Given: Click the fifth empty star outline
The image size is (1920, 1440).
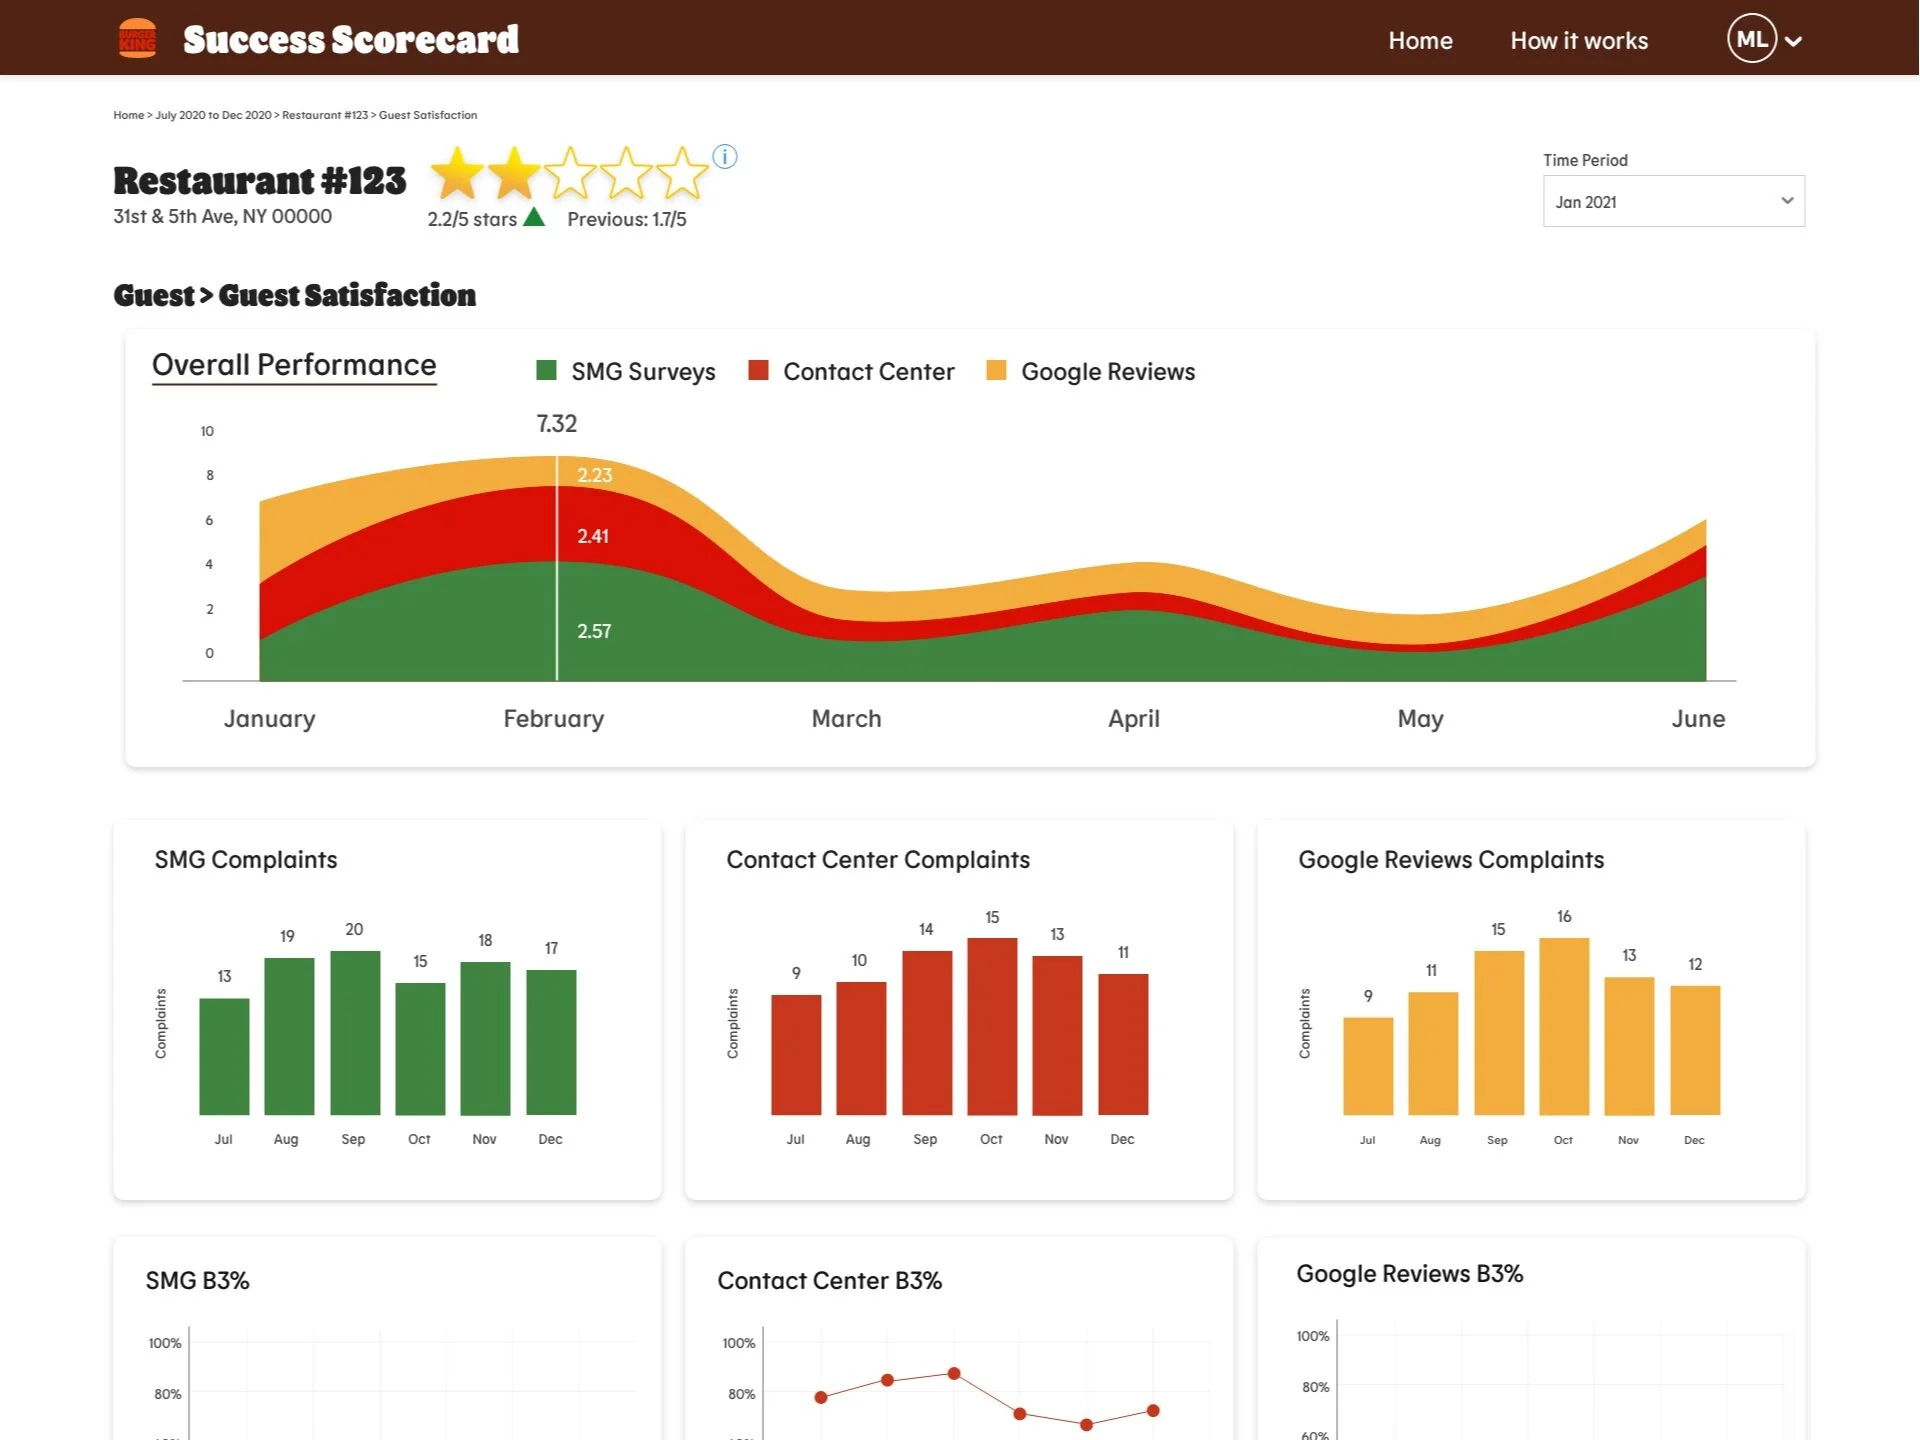Looking at the screenshot, I should (682, 173).
